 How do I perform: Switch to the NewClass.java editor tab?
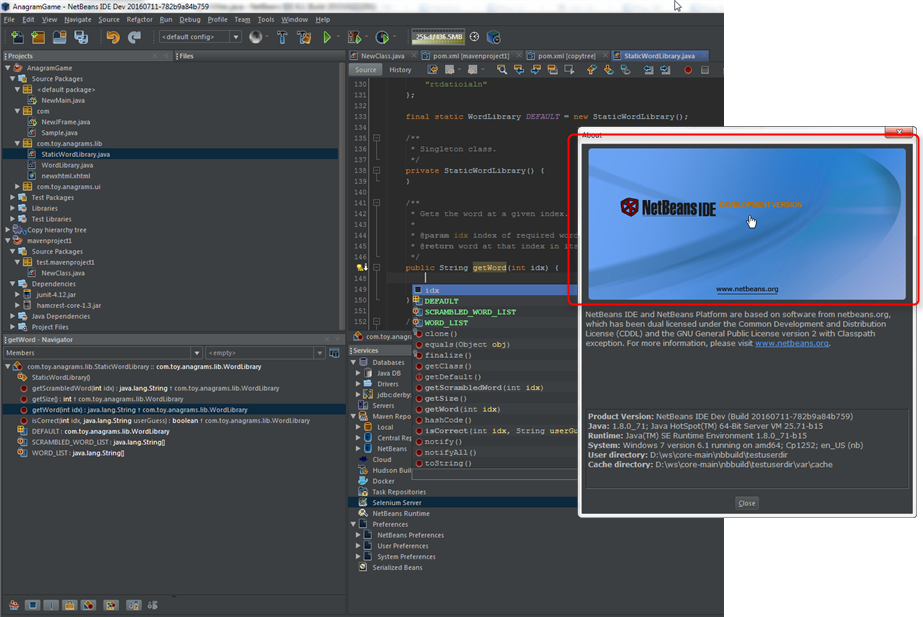(x=382, y=56)
